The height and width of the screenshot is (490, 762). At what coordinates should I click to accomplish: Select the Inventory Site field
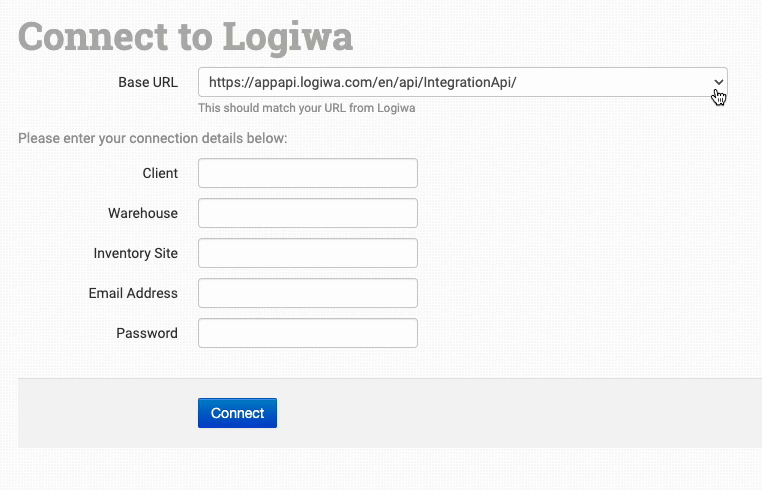(307, 253)
